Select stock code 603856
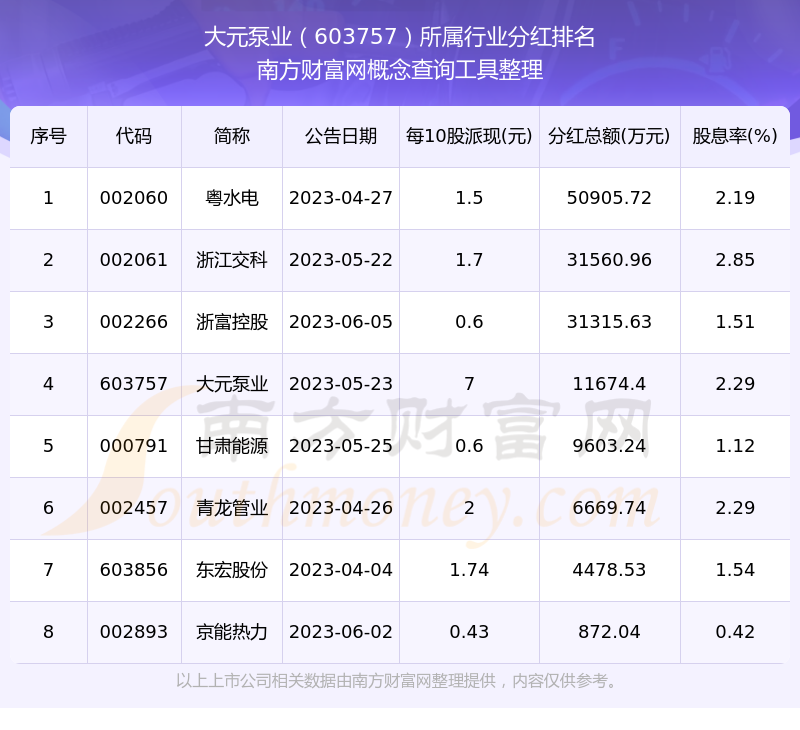This screenshot has height=730, width=800. [134, 570]
